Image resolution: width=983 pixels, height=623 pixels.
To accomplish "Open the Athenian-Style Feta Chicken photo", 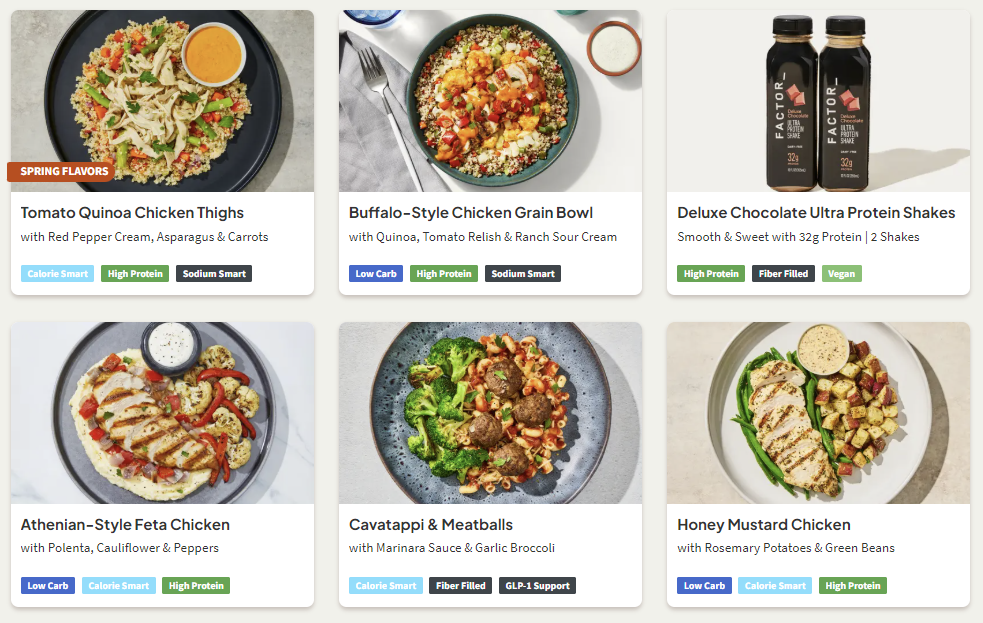I will [x=162, y=412].
